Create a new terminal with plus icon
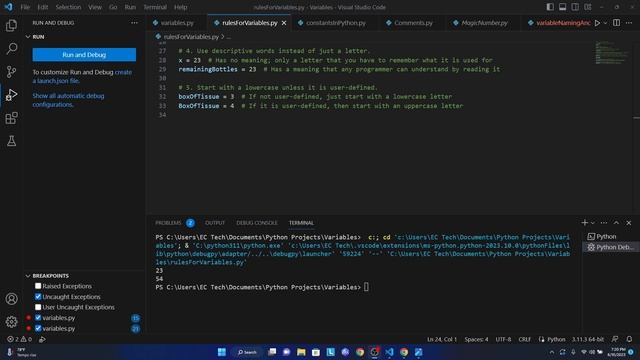The image size is (640, 360). pyautogui.click(x=584, y=222)
